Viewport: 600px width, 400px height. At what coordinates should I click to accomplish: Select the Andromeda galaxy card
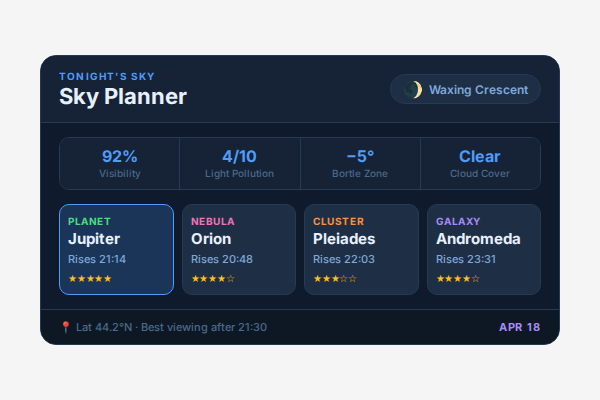(484, 250)
